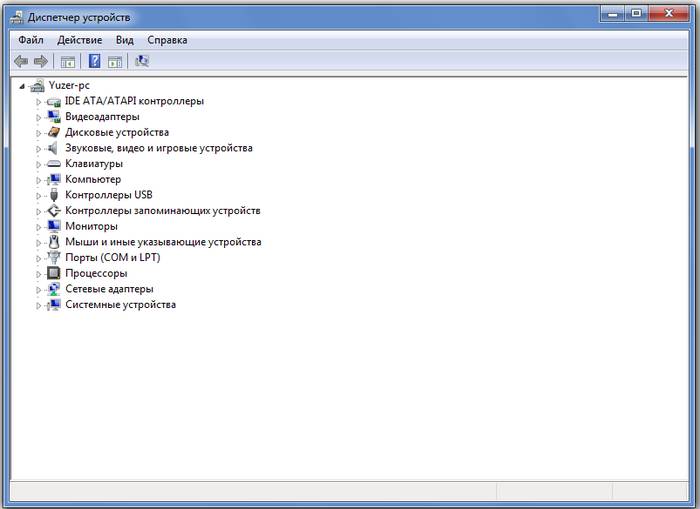Select the Видеоадаптеры device icon
Screen dimensions: 700x509
click(54, 117)
